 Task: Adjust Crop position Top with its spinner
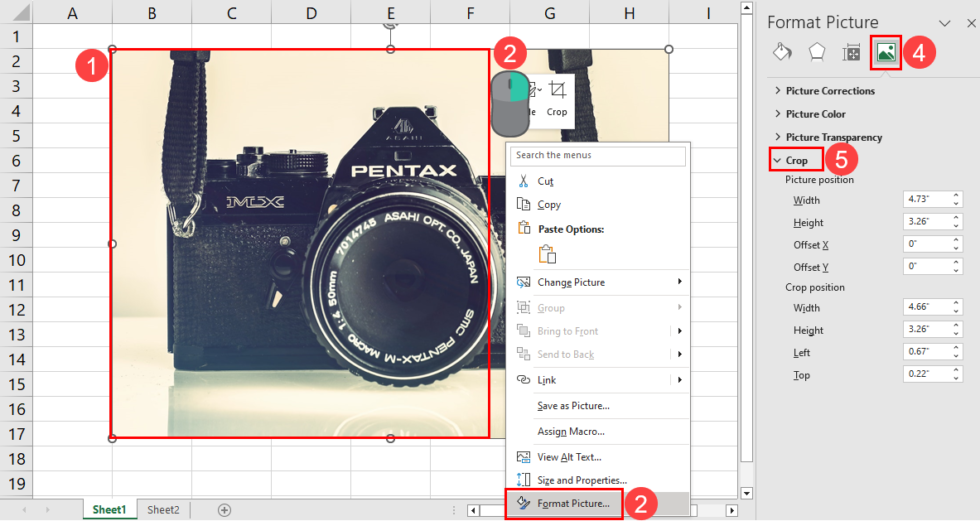956,374
